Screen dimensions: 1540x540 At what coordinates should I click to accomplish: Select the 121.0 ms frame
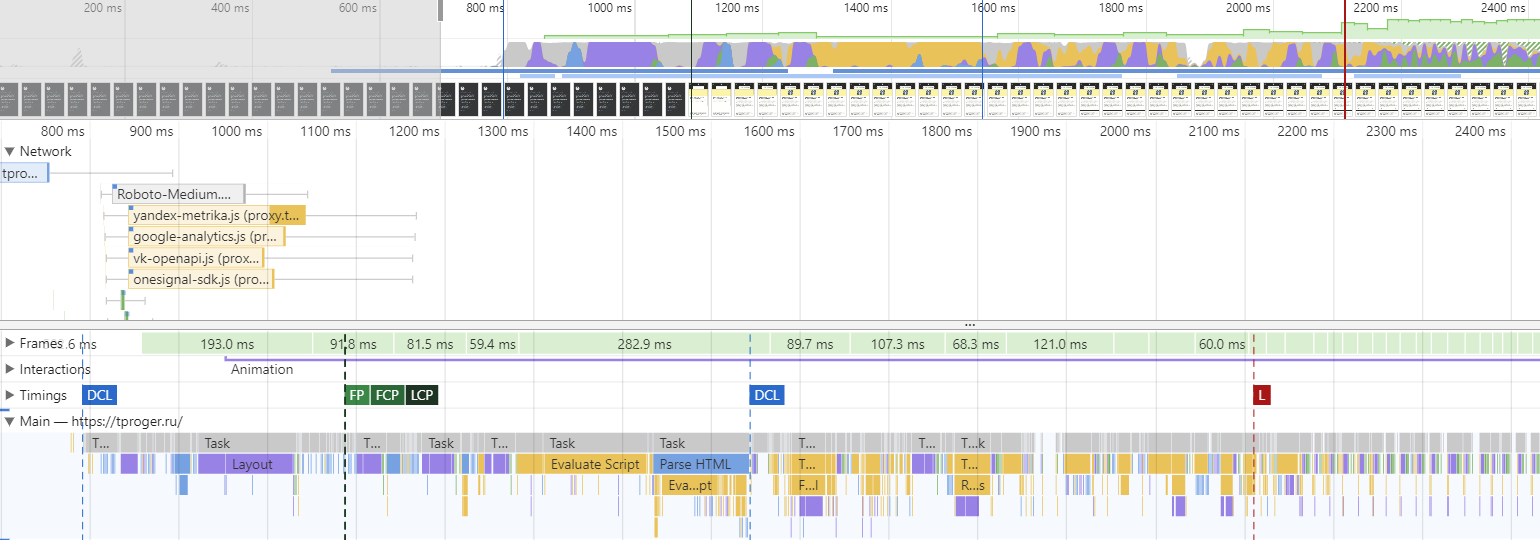(1060, 344)
